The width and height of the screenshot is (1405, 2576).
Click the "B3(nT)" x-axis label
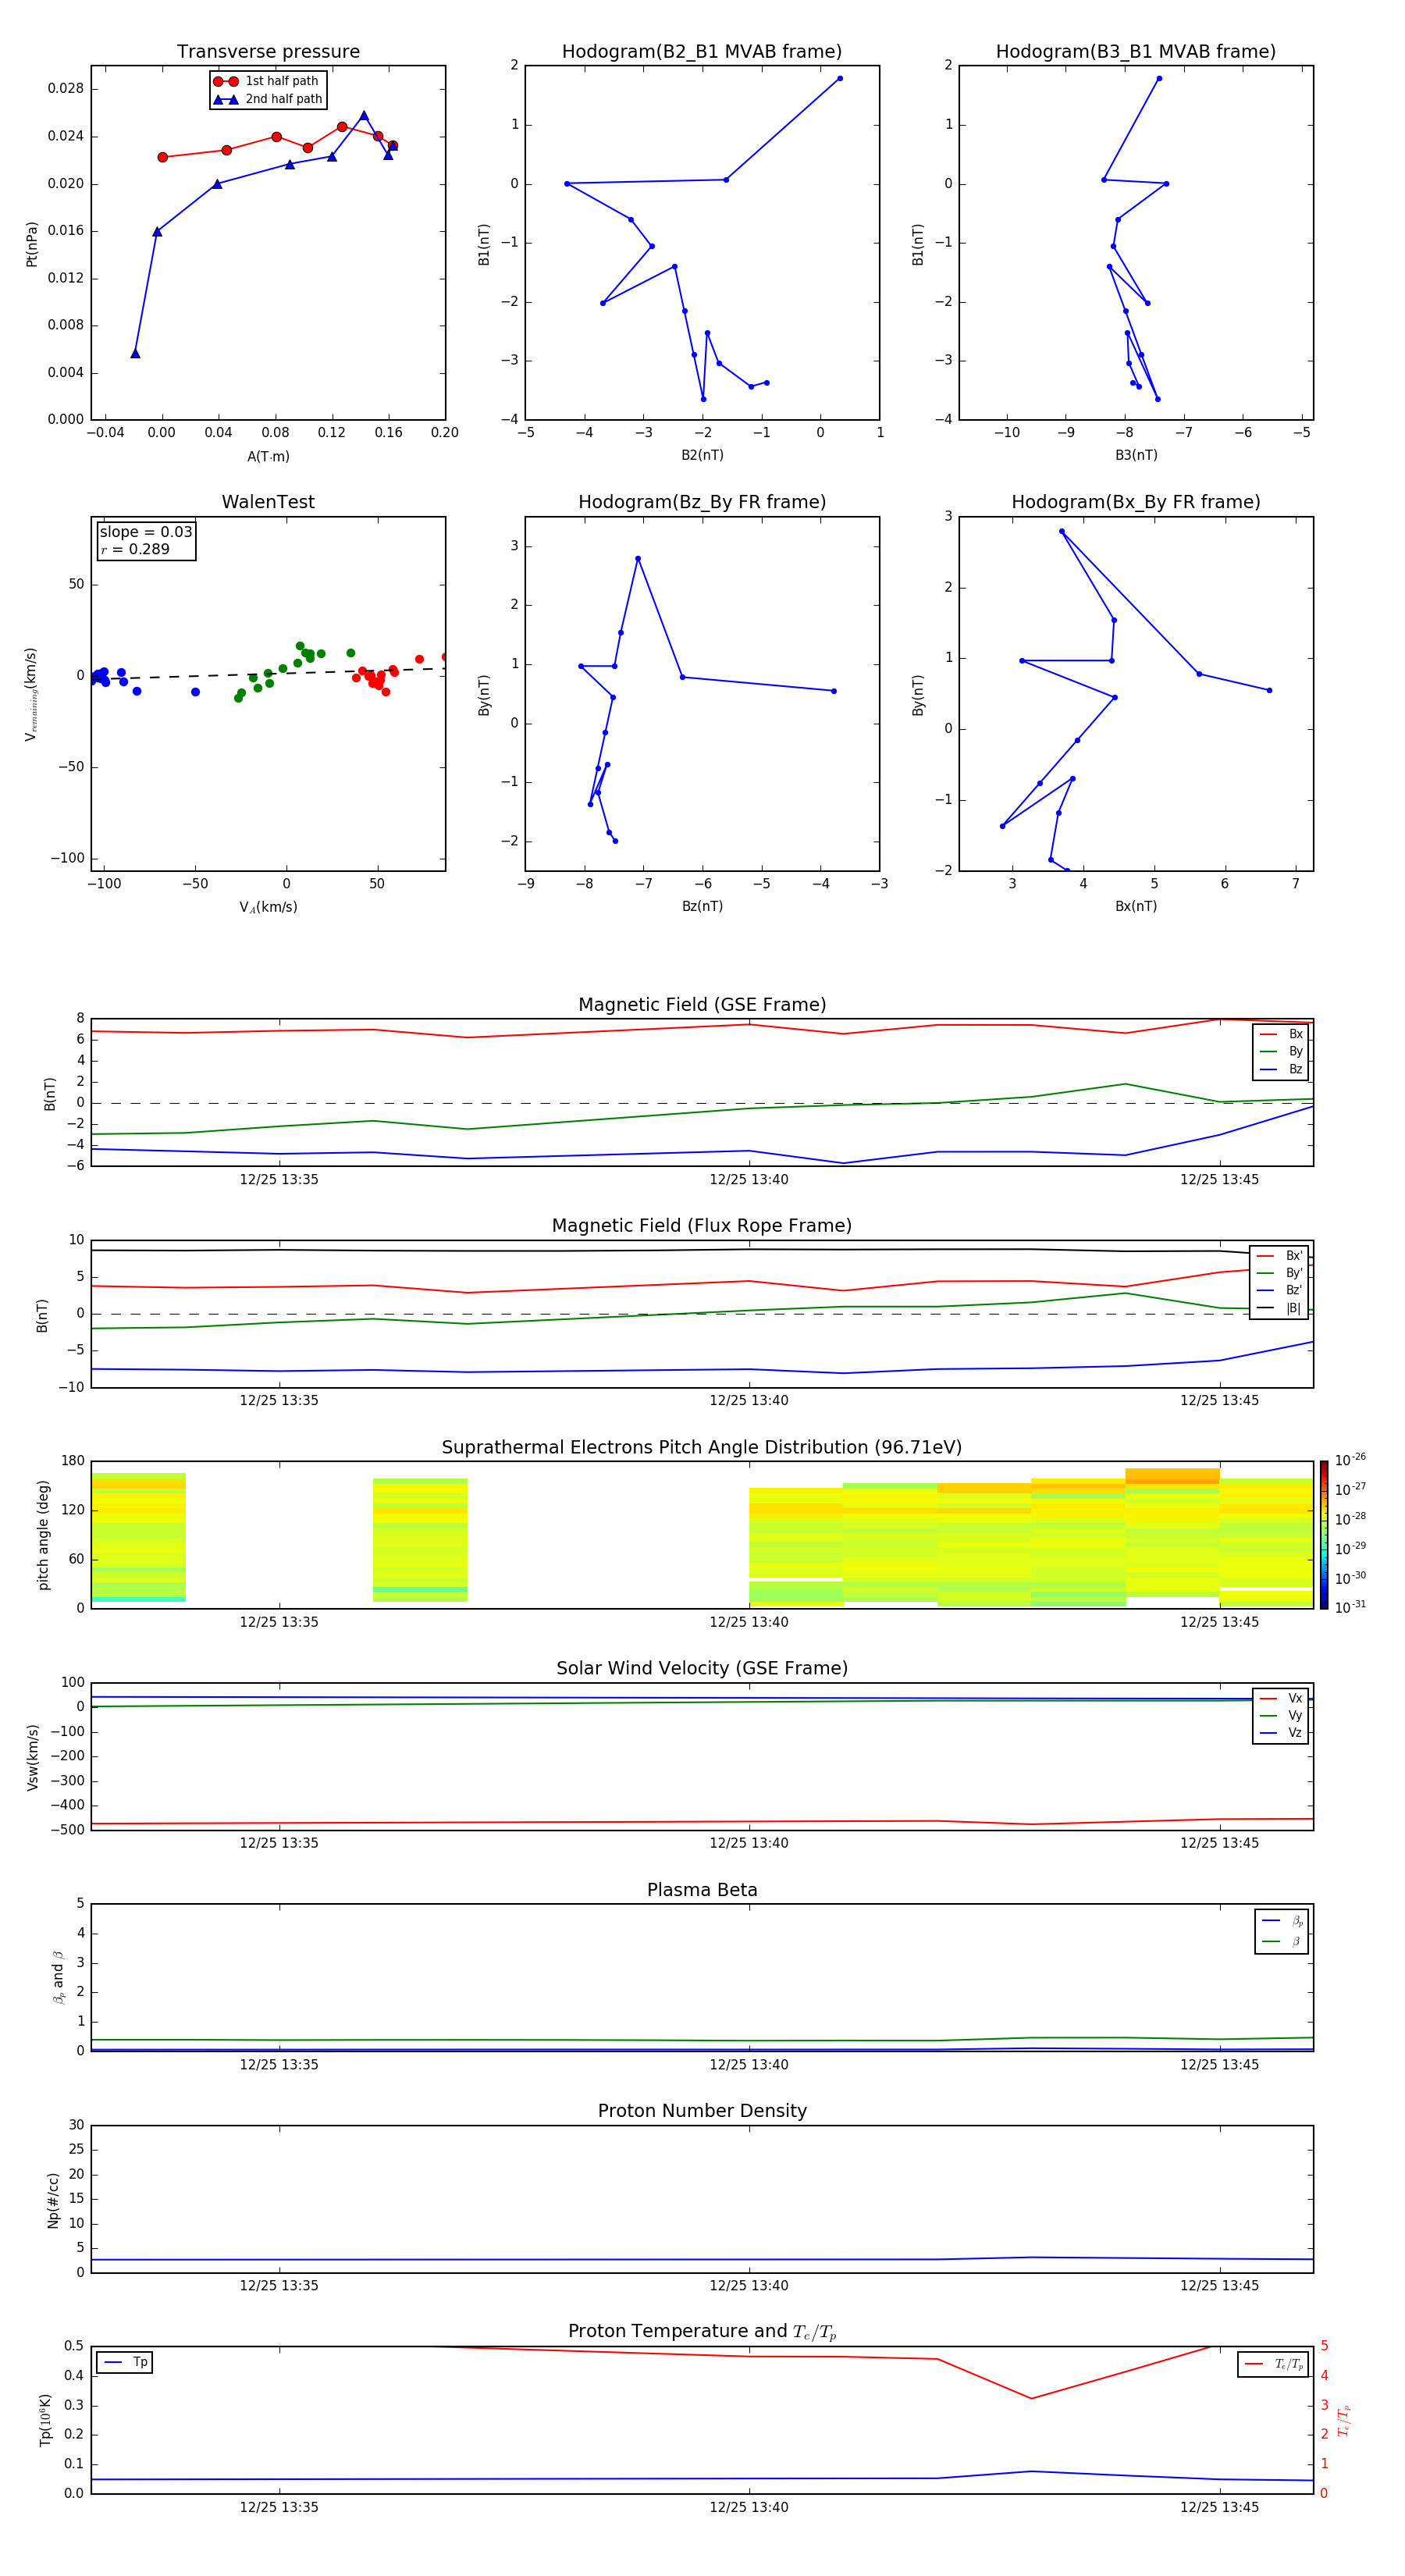[x=1136, y=455]
